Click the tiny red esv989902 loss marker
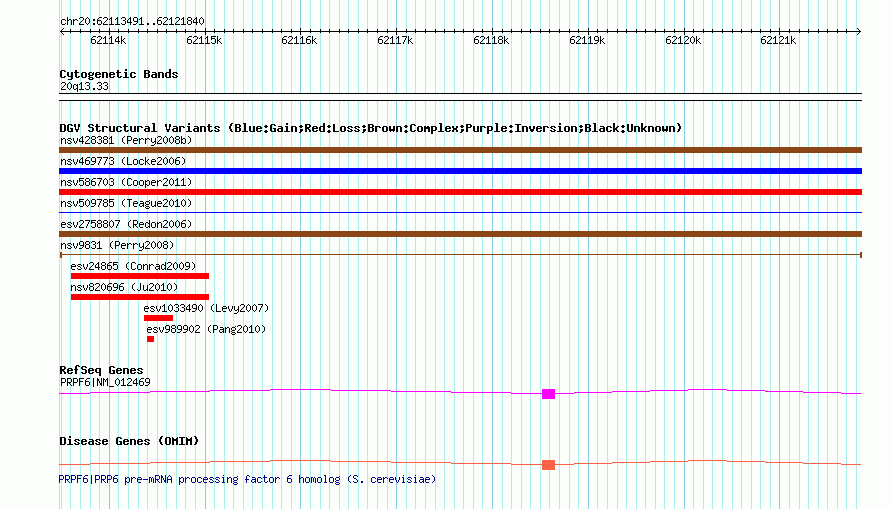Viewport: 890px width, 509px height. click(x=150, y=339)
